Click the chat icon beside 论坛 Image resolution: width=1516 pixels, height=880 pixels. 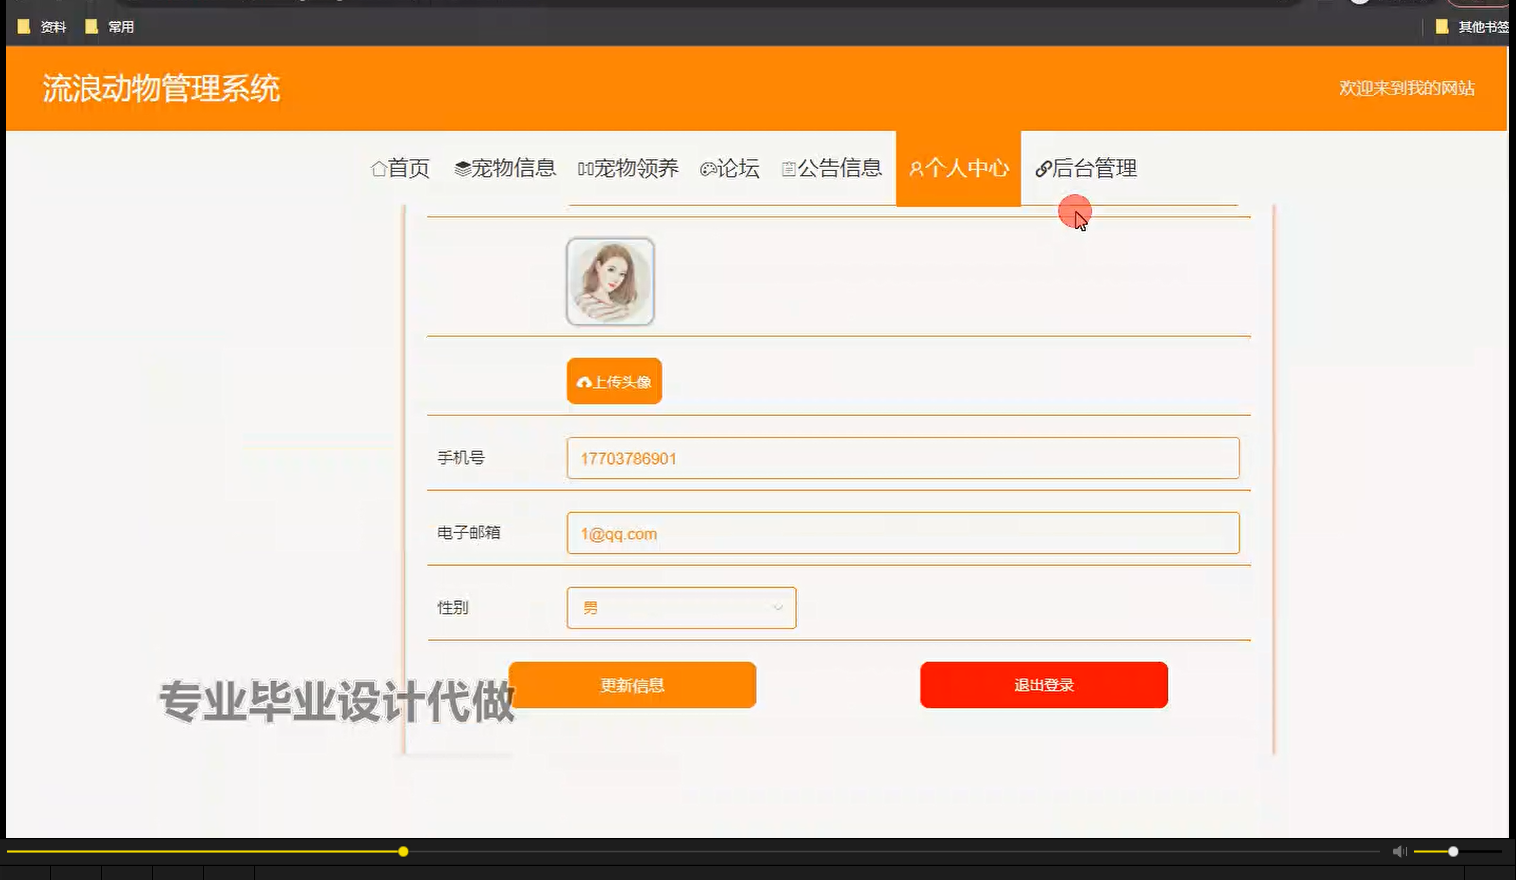click(x=709, y=169)
